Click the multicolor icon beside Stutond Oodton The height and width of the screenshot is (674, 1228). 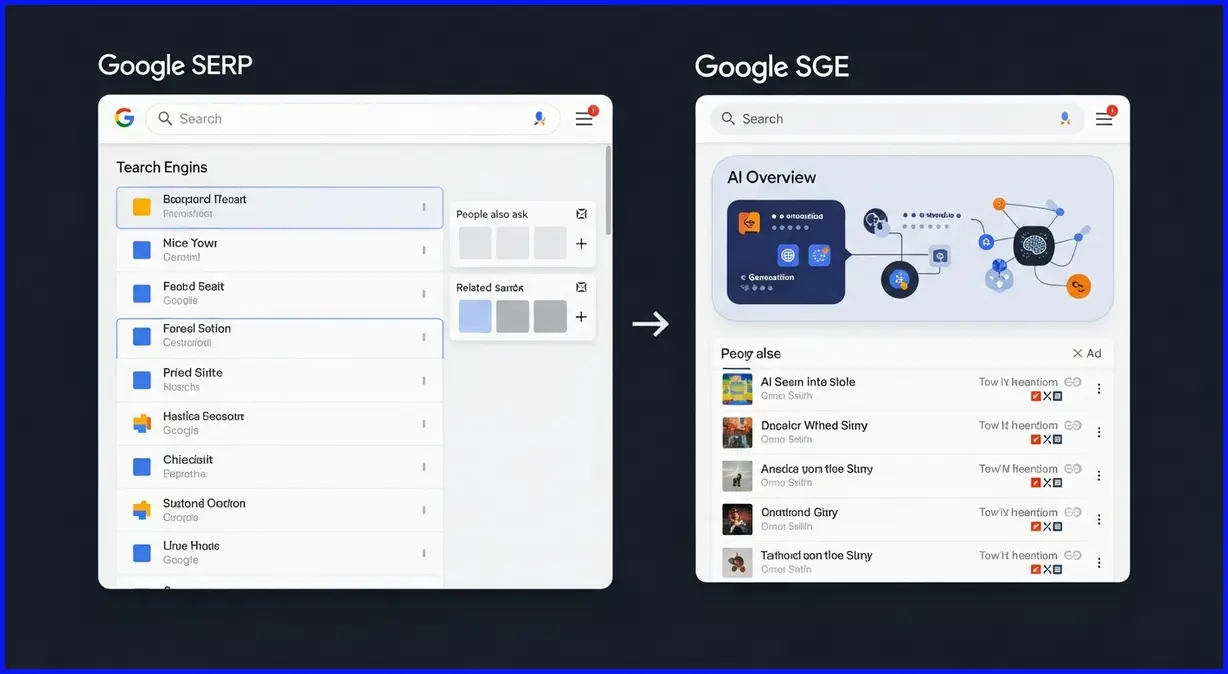click(x=142, y=510)
